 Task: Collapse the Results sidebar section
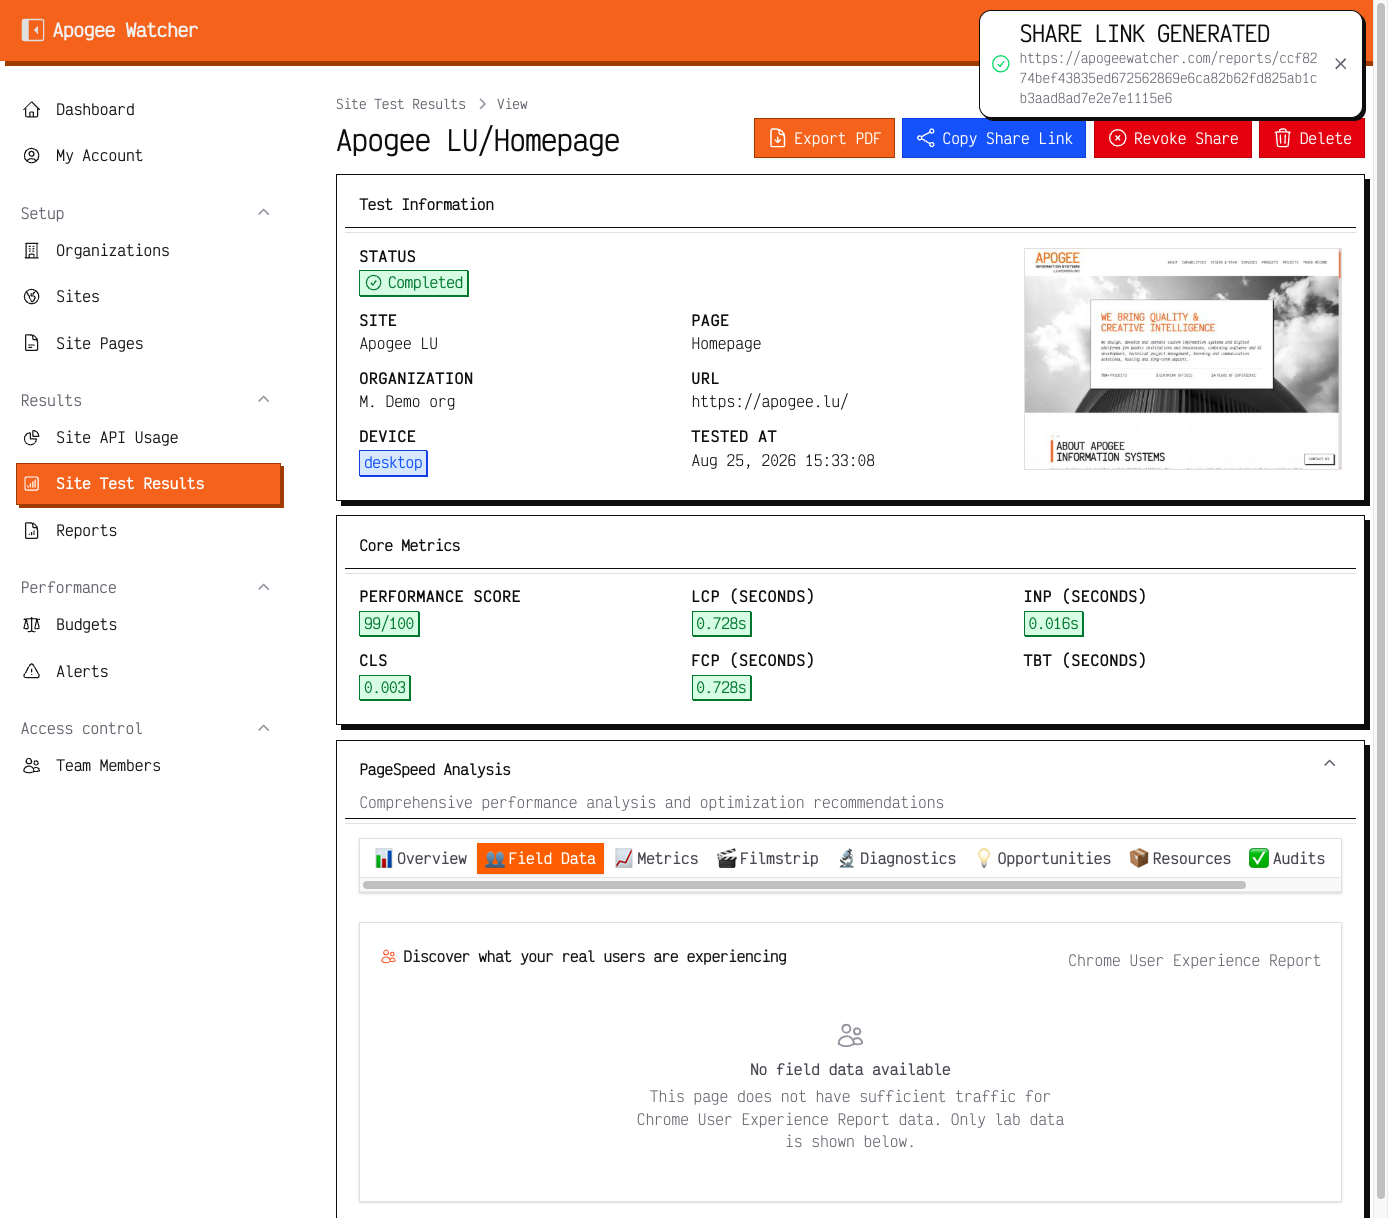click(264, 400)
